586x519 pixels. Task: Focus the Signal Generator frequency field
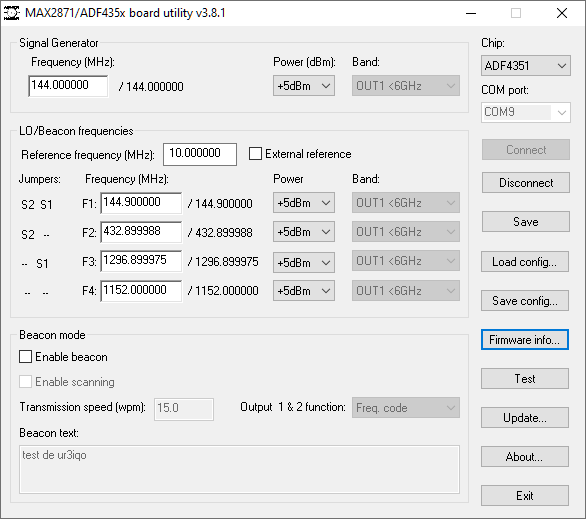[x=68, y=86]
